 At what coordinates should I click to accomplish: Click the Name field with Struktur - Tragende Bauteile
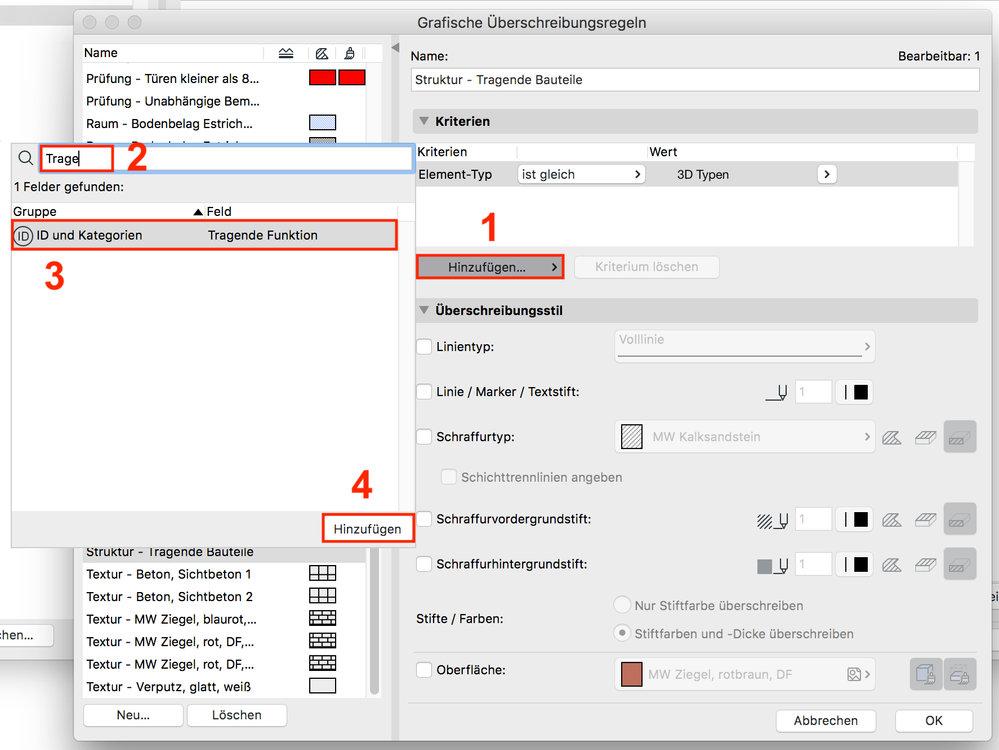tap(695, 80)
